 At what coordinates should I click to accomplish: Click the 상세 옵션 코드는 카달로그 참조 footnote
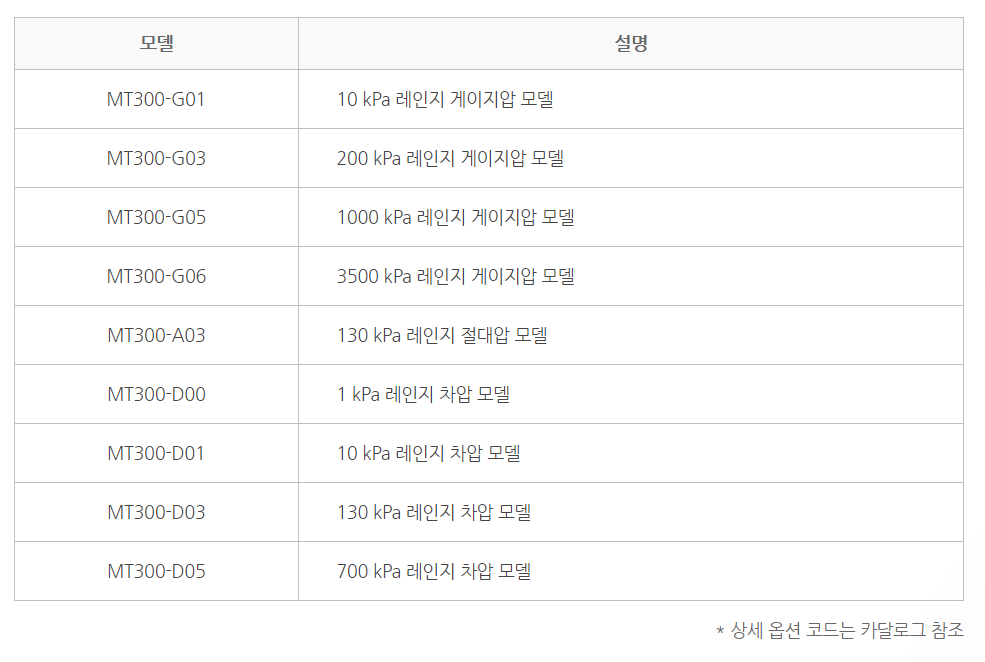[x=840, y=630]
